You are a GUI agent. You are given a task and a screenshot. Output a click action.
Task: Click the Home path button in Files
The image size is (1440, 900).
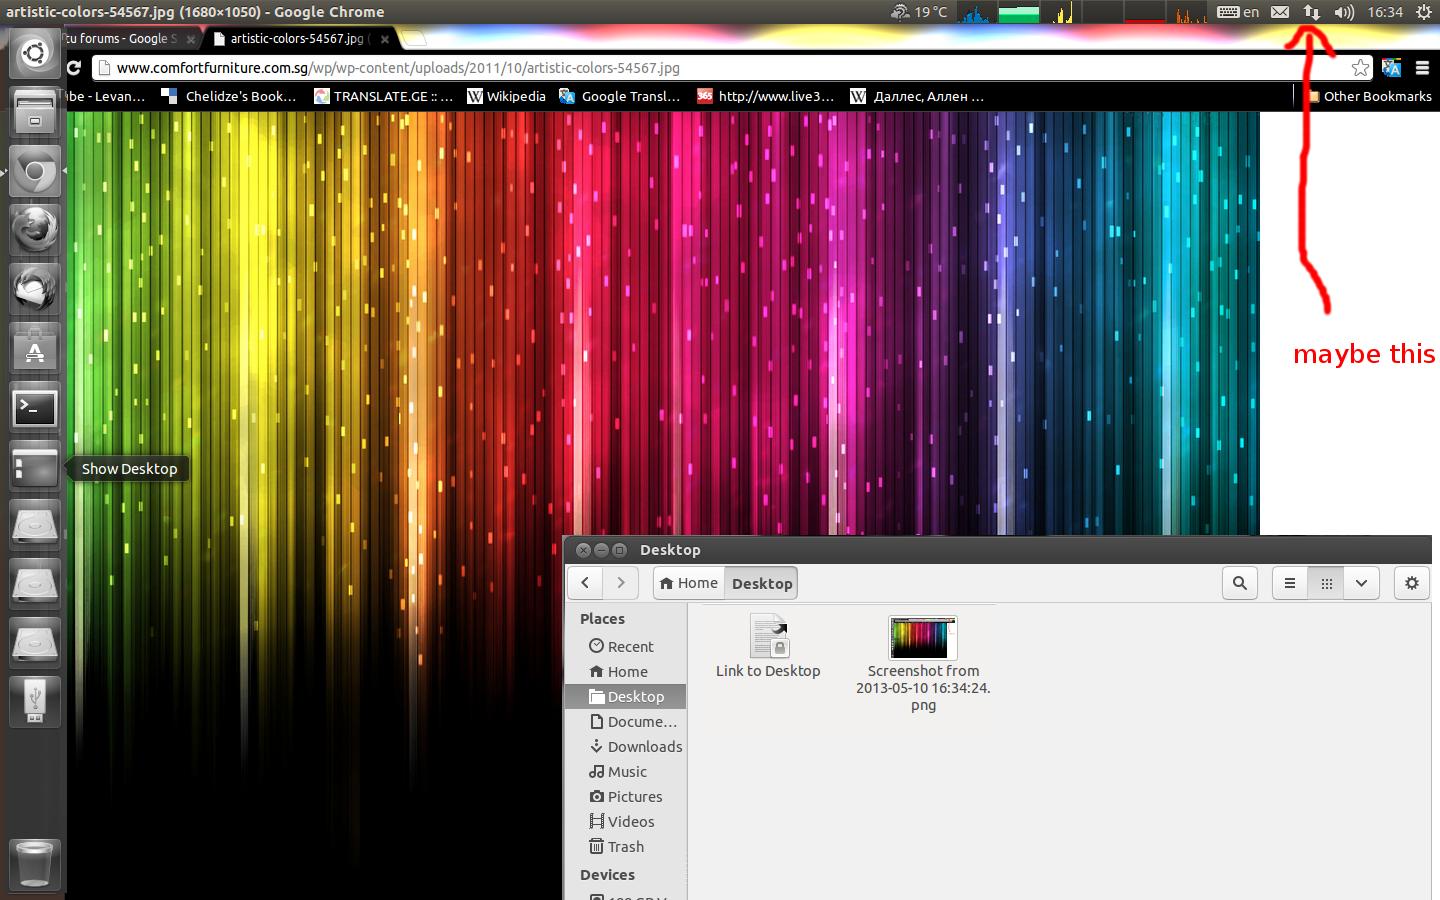coord(689,583)
